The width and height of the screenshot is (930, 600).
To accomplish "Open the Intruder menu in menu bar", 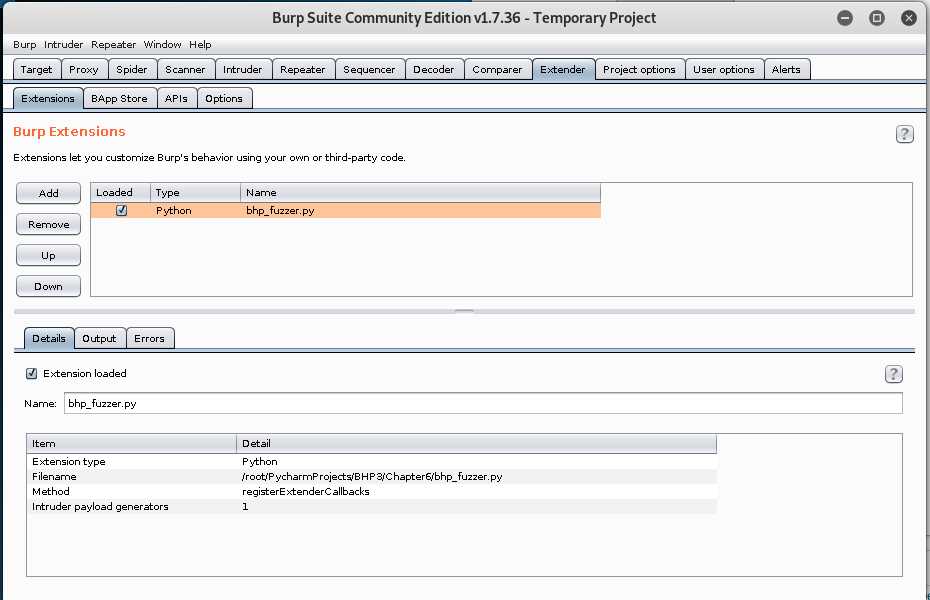I will coord(63,44).
